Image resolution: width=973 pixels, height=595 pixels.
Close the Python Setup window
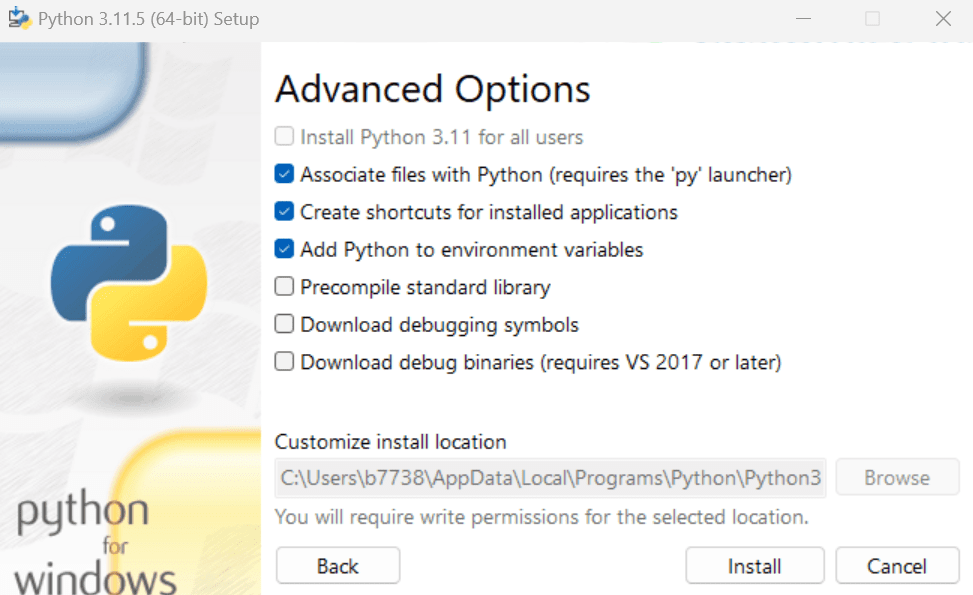tap(942, 19)
